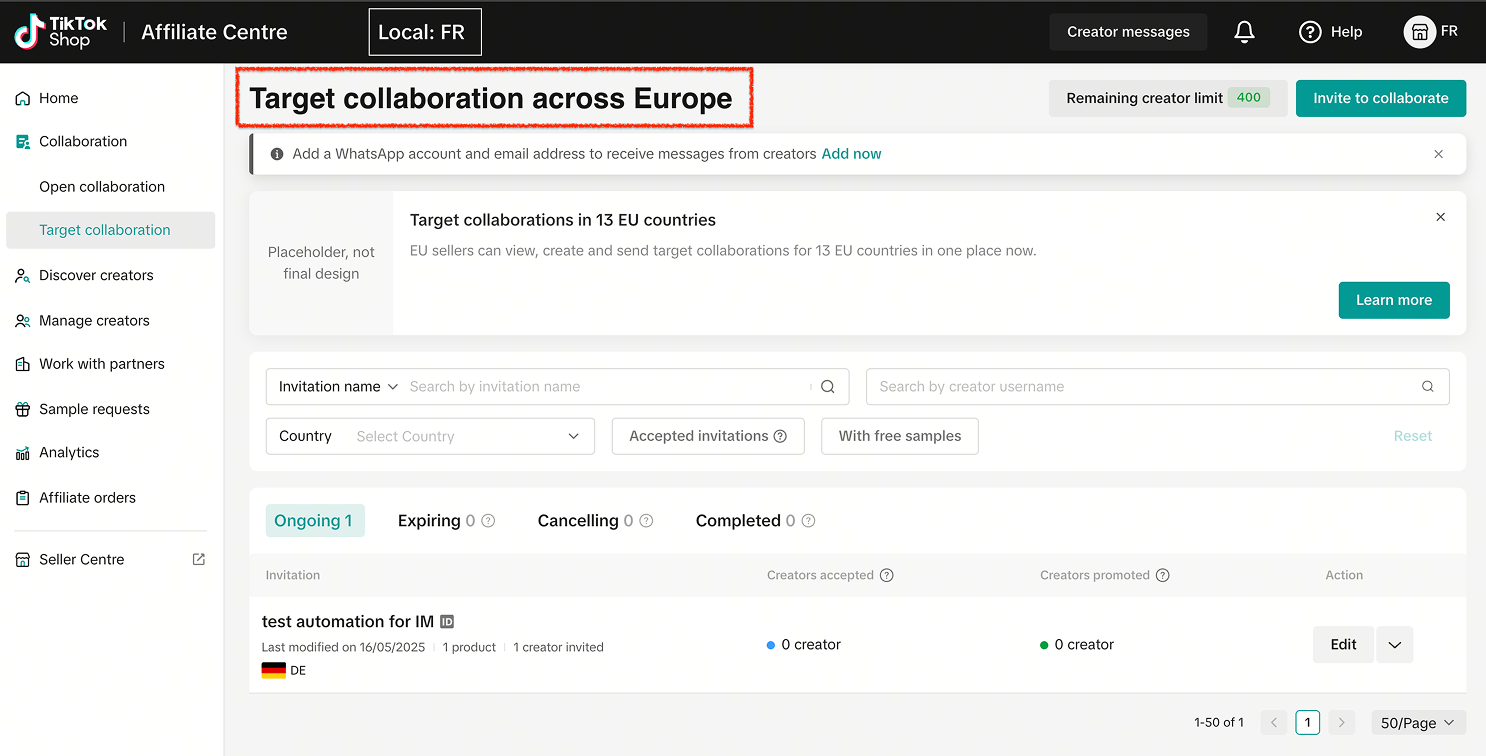The height and width of the screenshot is (756, 1486).
Task: Expand the more actions arrow beside Edit
Action: [1395, 645]
